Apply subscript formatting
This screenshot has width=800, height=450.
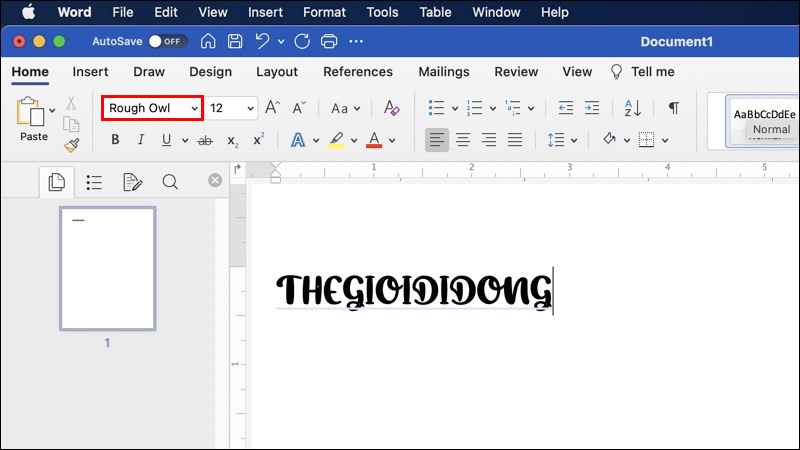[233, 140]
